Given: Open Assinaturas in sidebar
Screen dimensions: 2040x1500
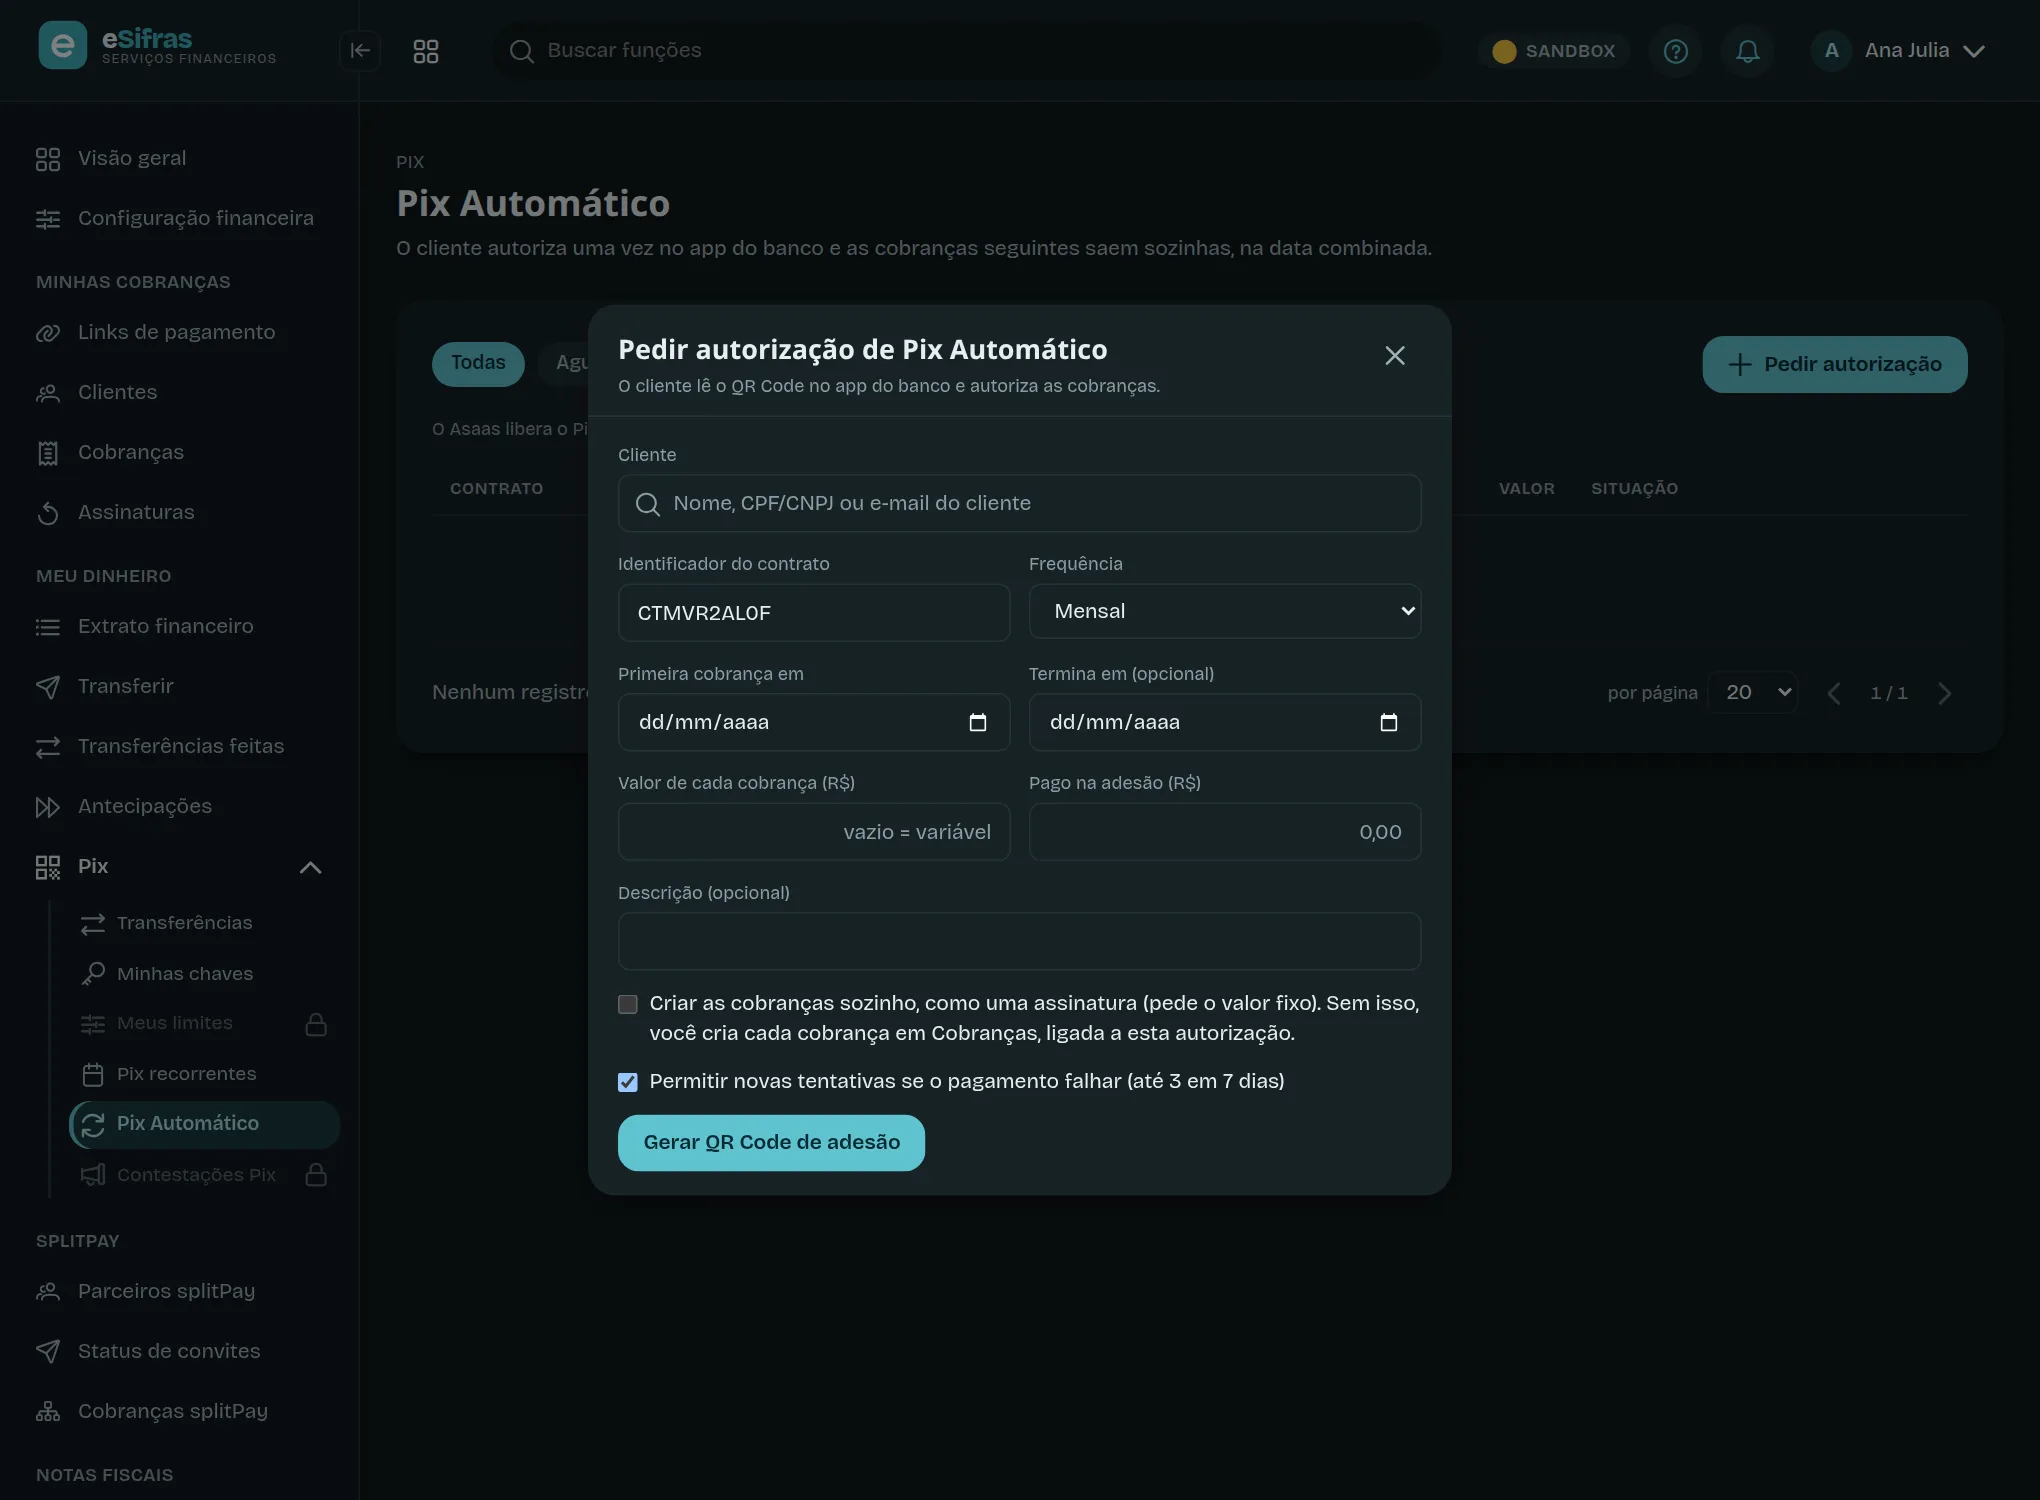Looking at the screenshot, I should tap(179, 512).
